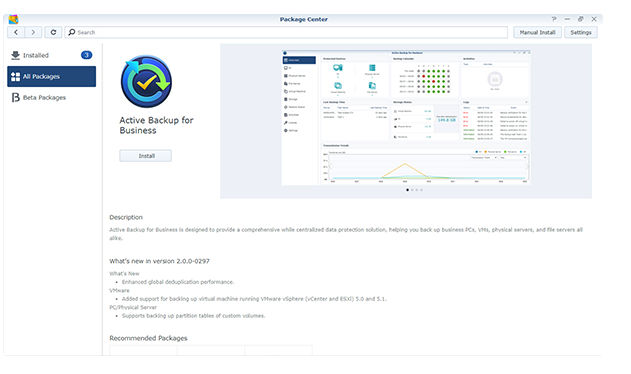Click the magnifier search icon
Screen dimensions: 631x374
click(x=72, y=32)
